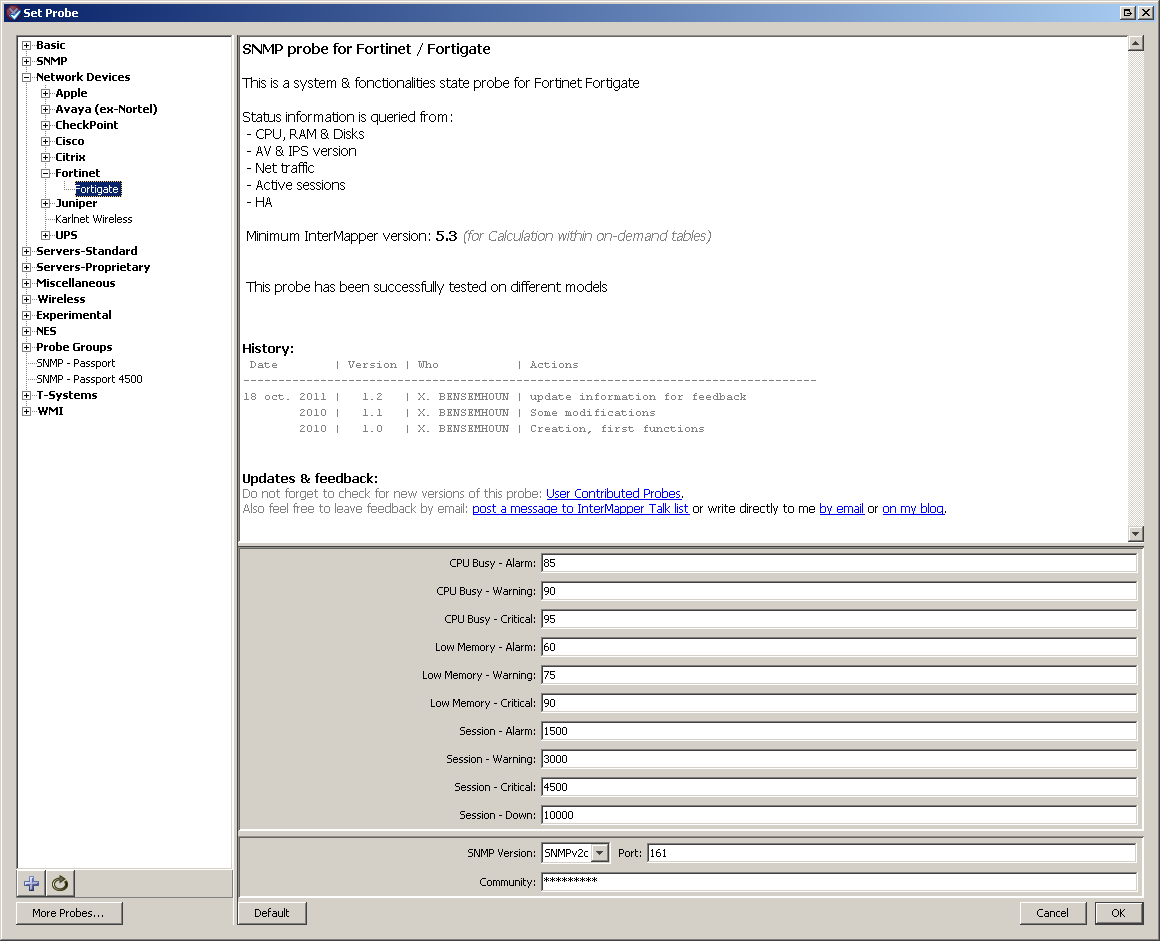Expand the WMI category

[x=27, y=411]
